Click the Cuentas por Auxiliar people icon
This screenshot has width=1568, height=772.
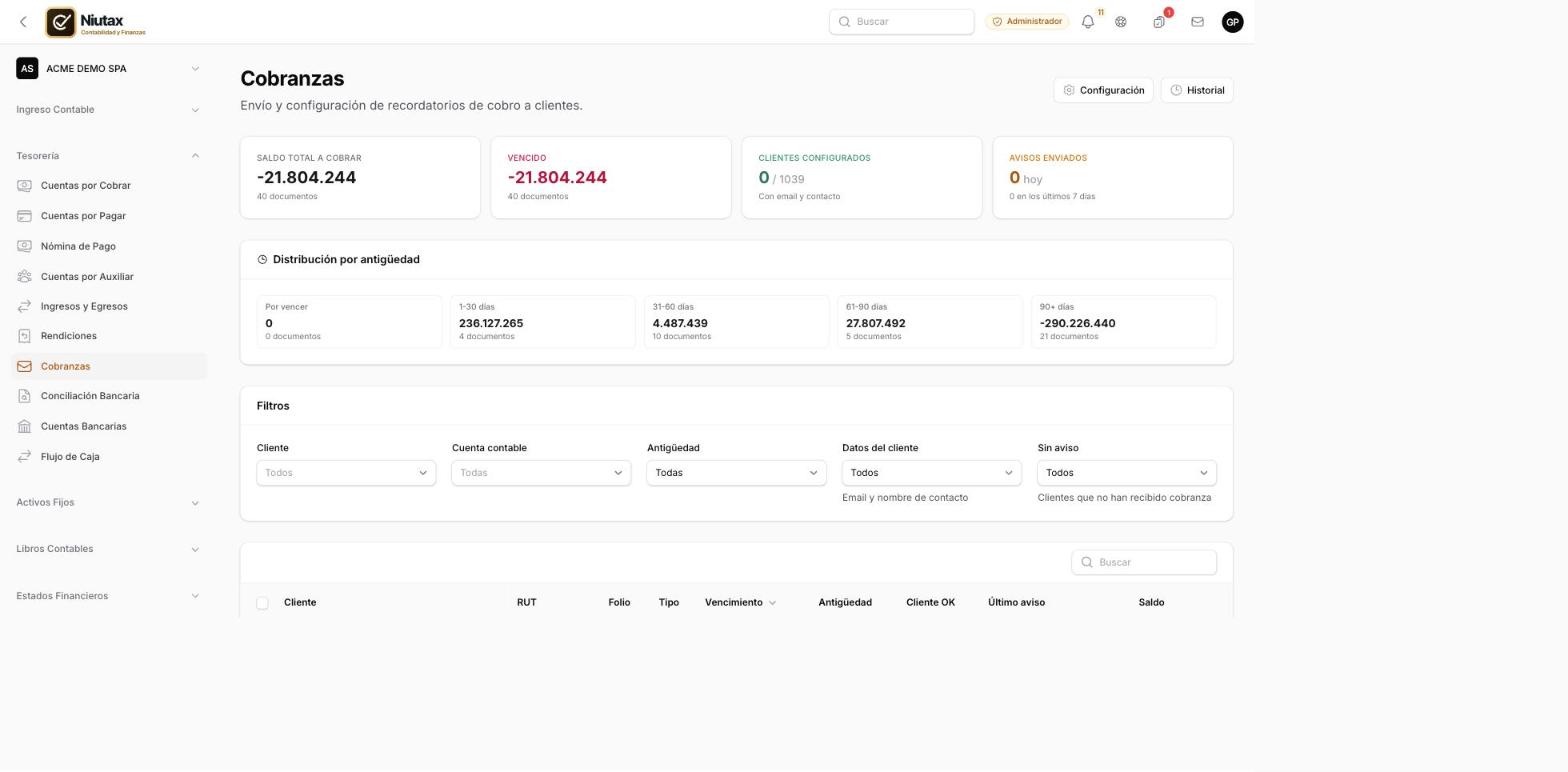pyautogui.click(x=24, y=277)
